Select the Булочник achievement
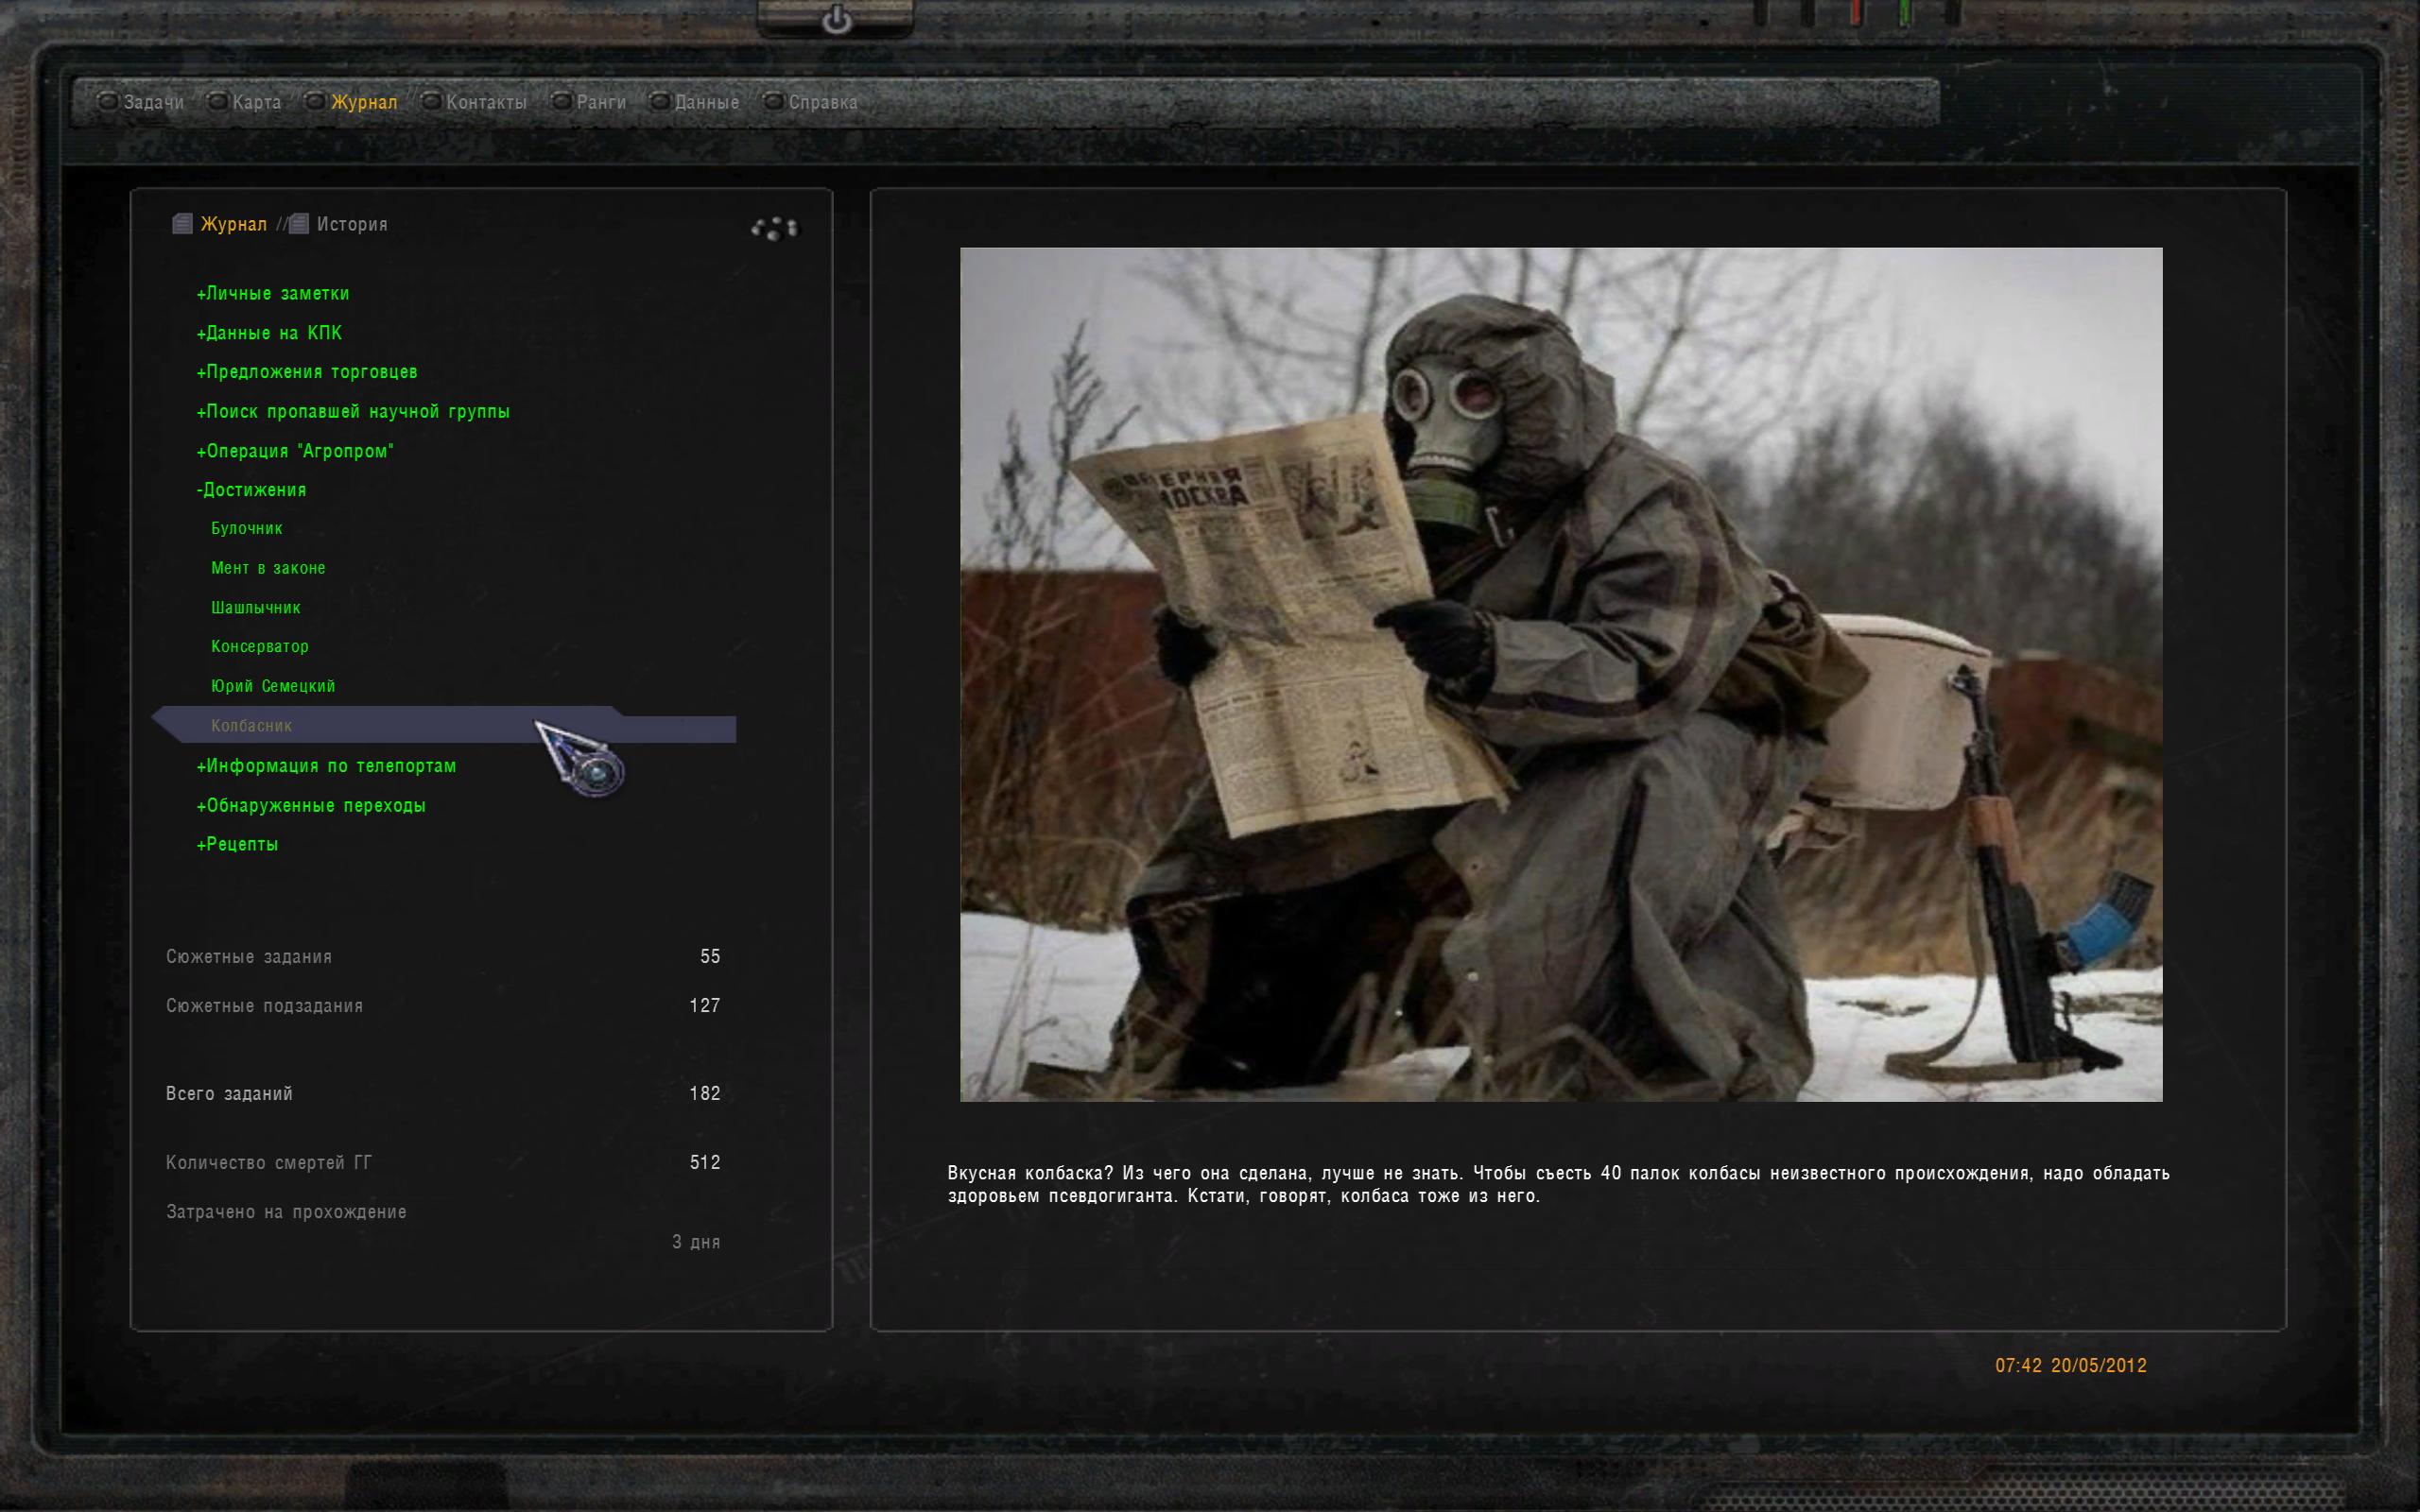Image resolution: width=2420 pixels, height=1512 pixels. point(247,528)
